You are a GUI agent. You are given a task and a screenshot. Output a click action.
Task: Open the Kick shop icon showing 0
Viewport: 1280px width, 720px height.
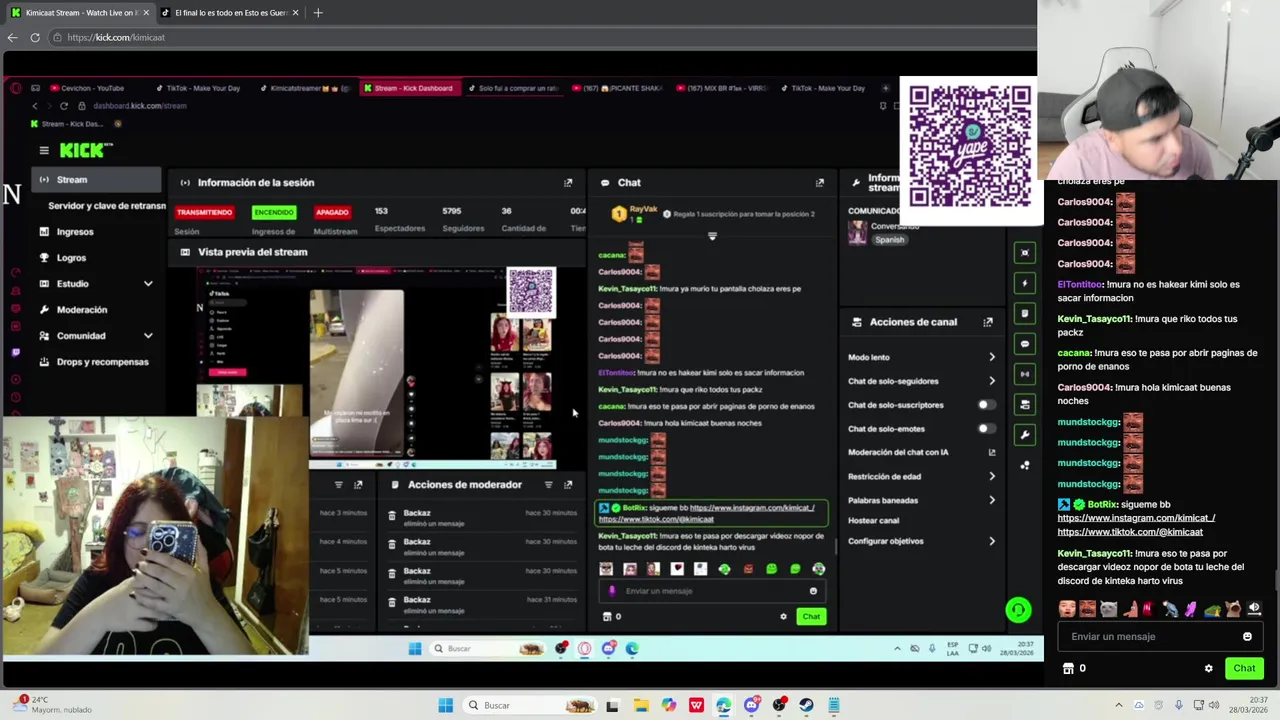pyautogui.click(x=1074, y=668)
